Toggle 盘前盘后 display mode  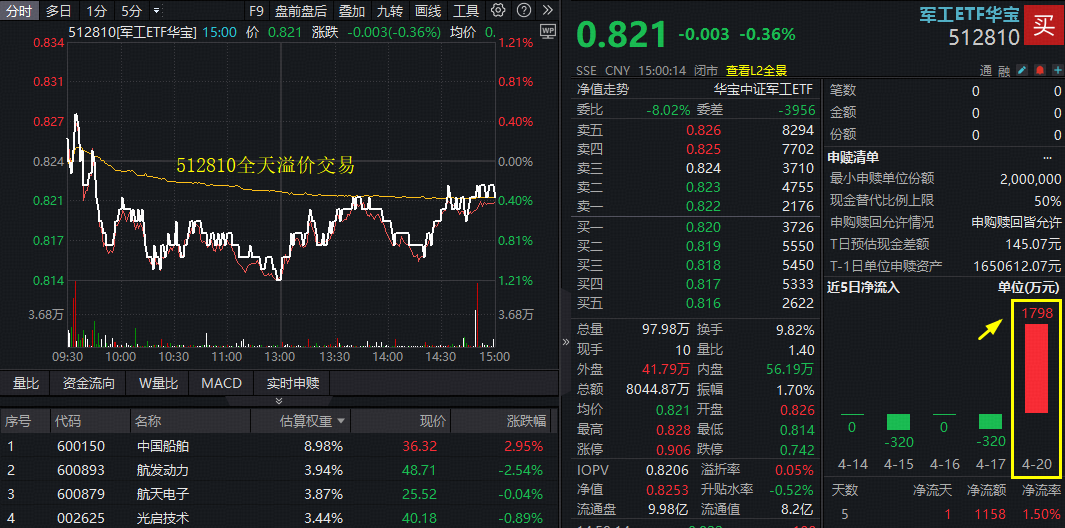pyautogui.click(x=299, y=11)
